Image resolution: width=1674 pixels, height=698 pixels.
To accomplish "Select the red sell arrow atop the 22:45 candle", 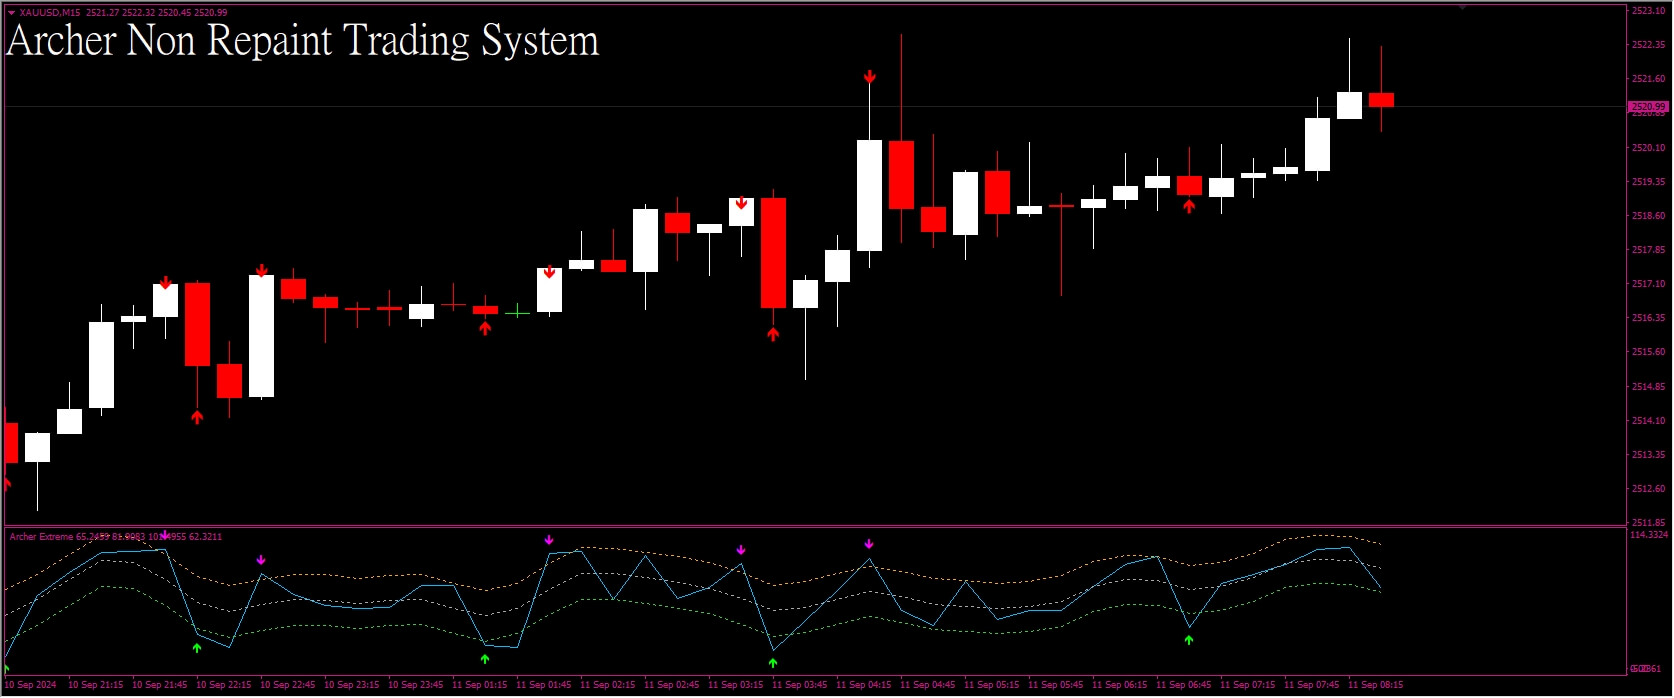I will (262, 270).
